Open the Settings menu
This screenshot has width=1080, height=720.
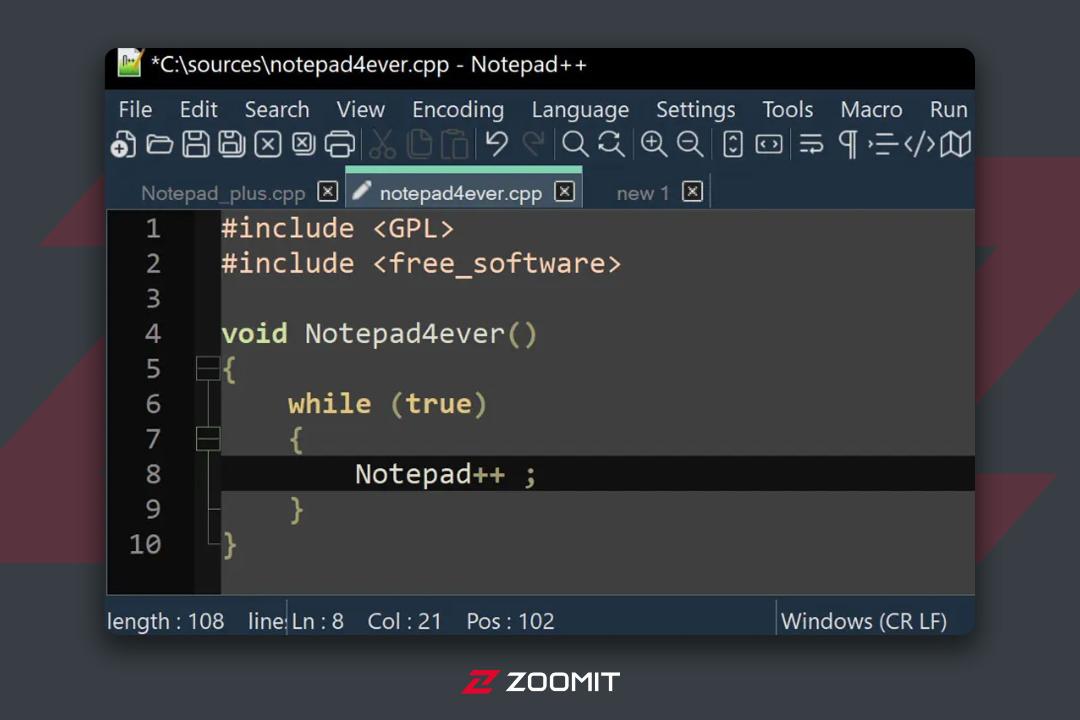(696, 110)
